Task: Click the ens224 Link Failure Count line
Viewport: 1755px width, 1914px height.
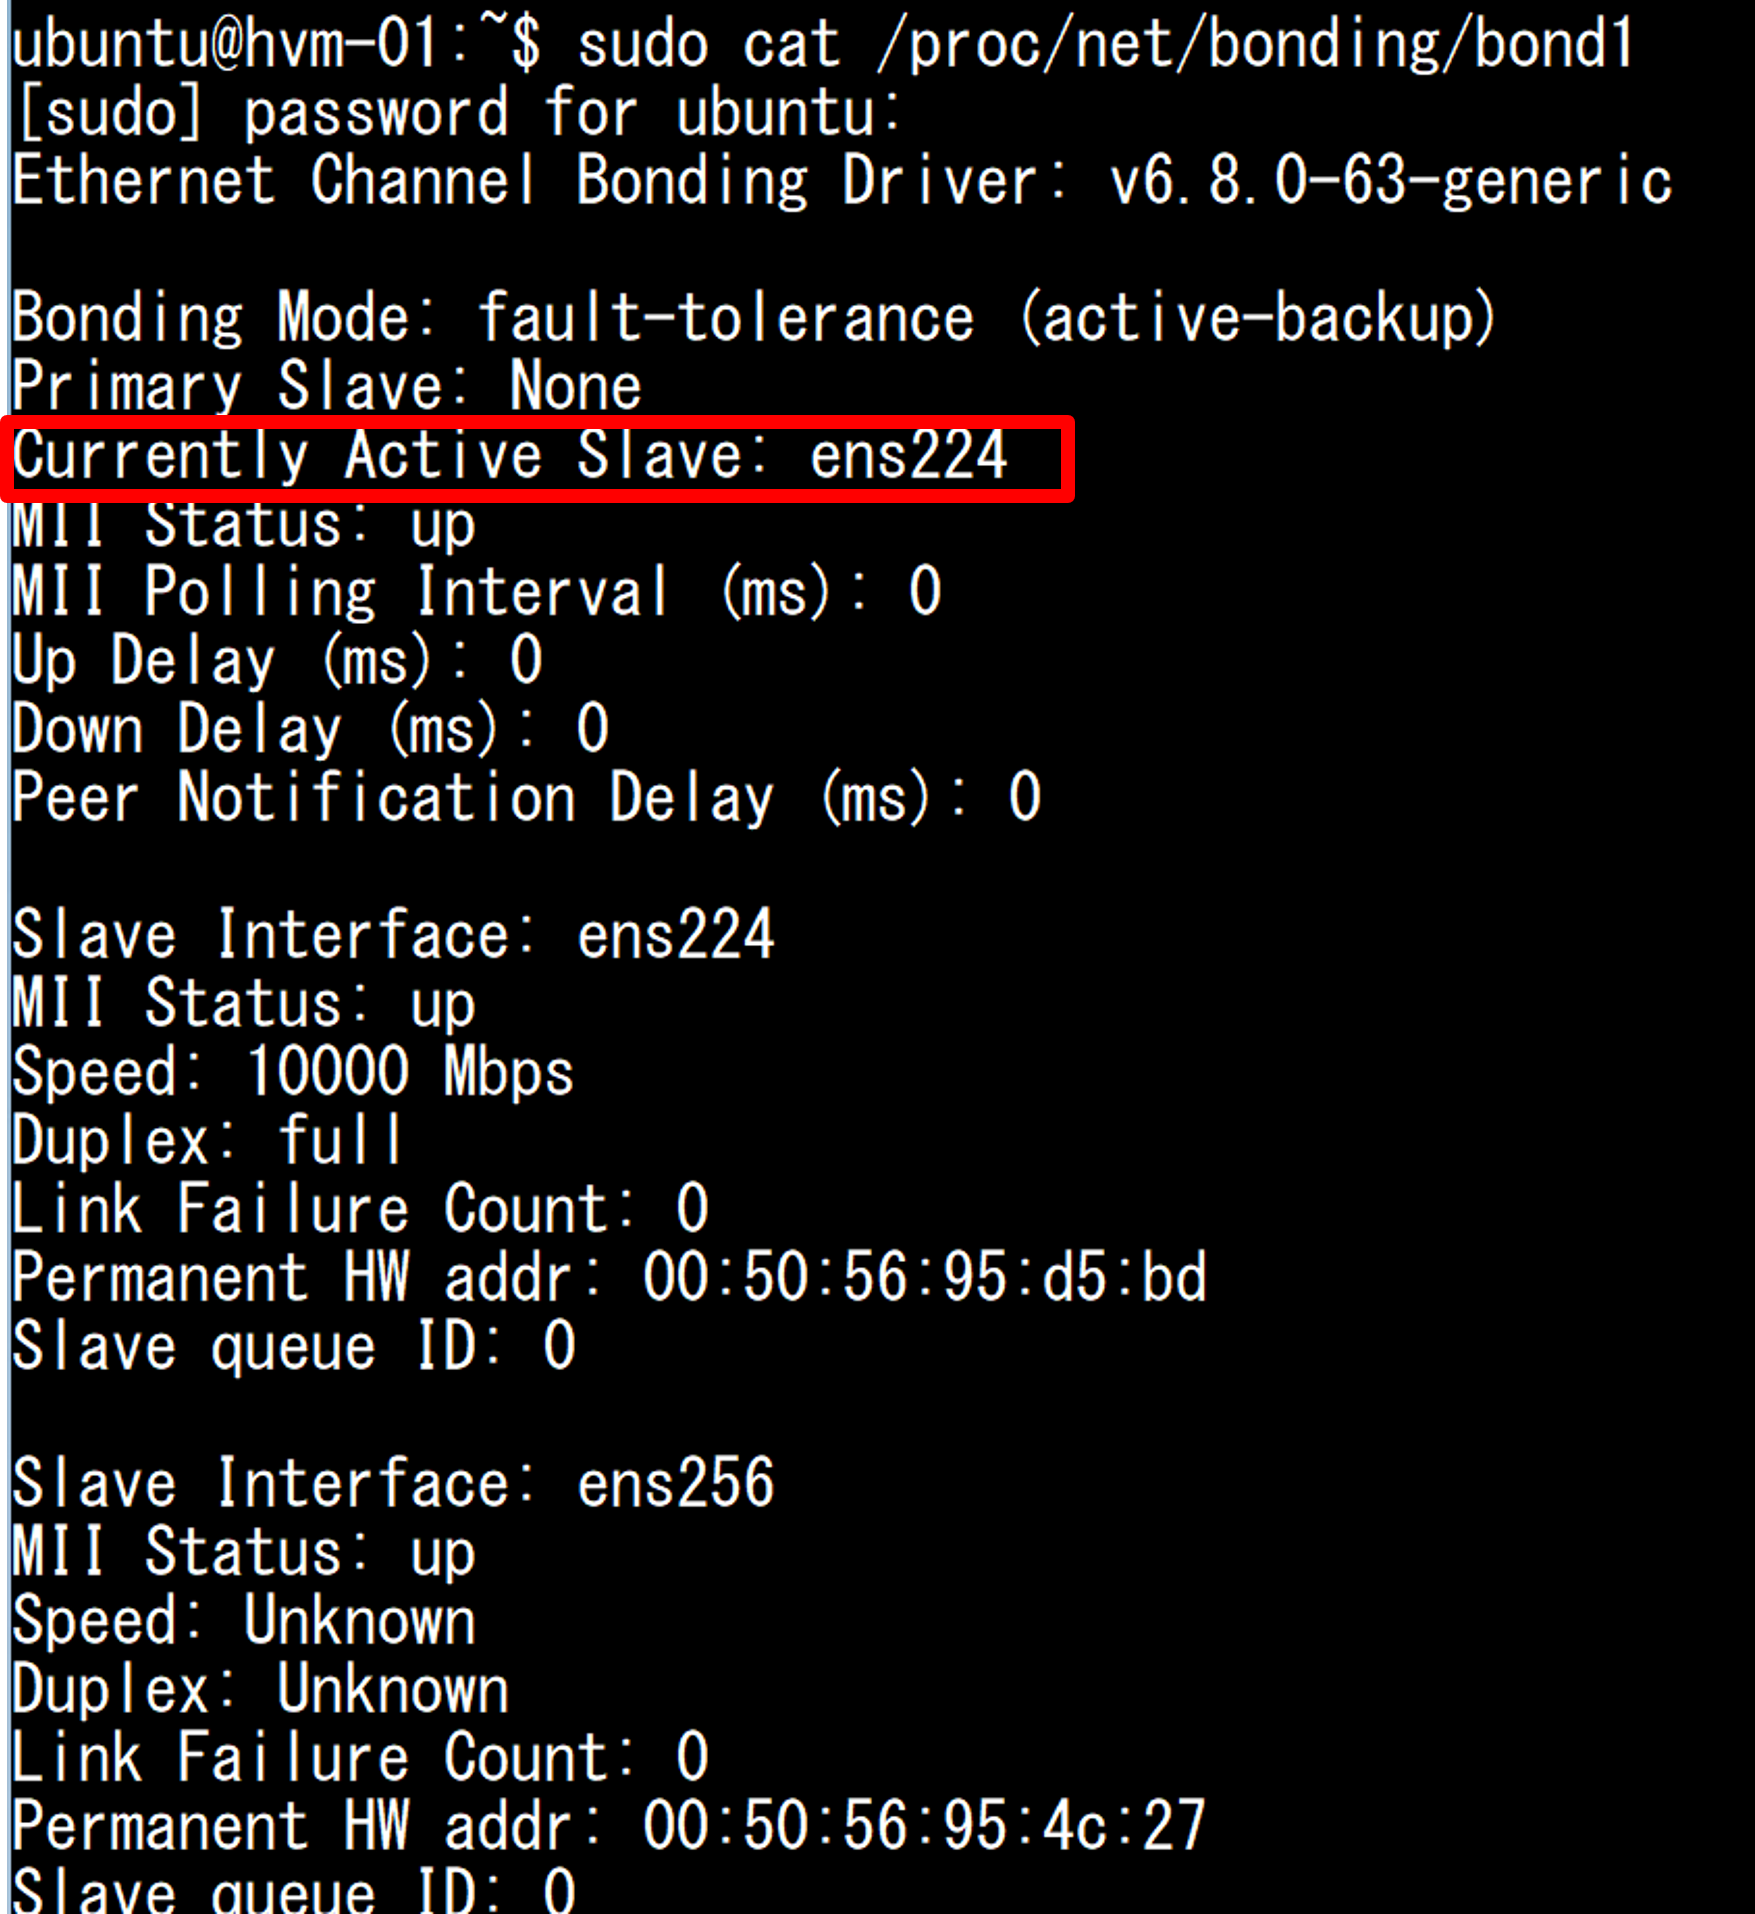Action: (361, 1208)
